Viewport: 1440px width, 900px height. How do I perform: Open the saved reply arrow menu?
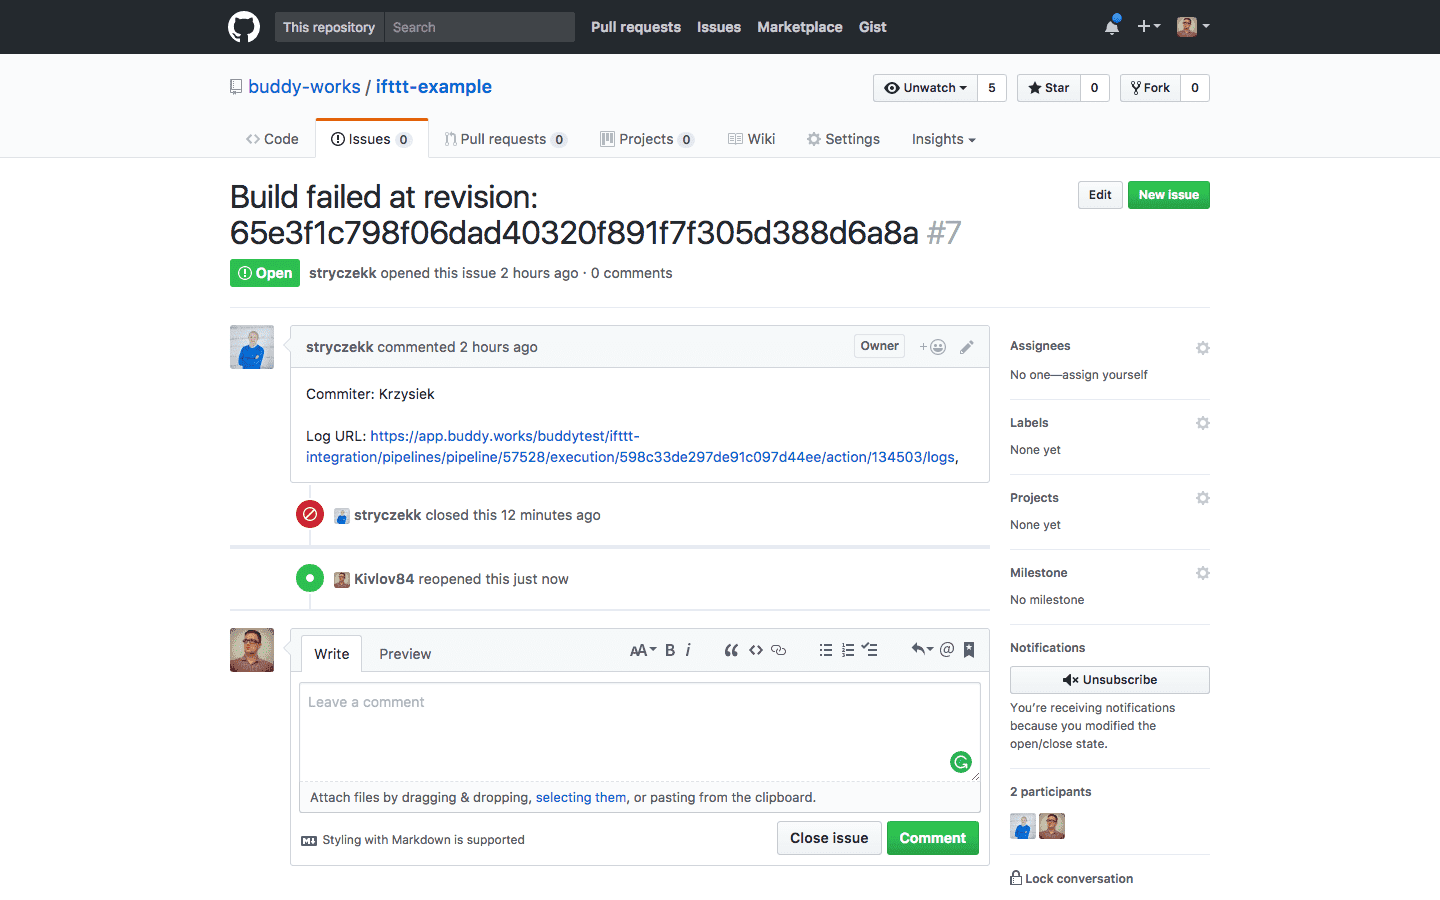(922, 650)
